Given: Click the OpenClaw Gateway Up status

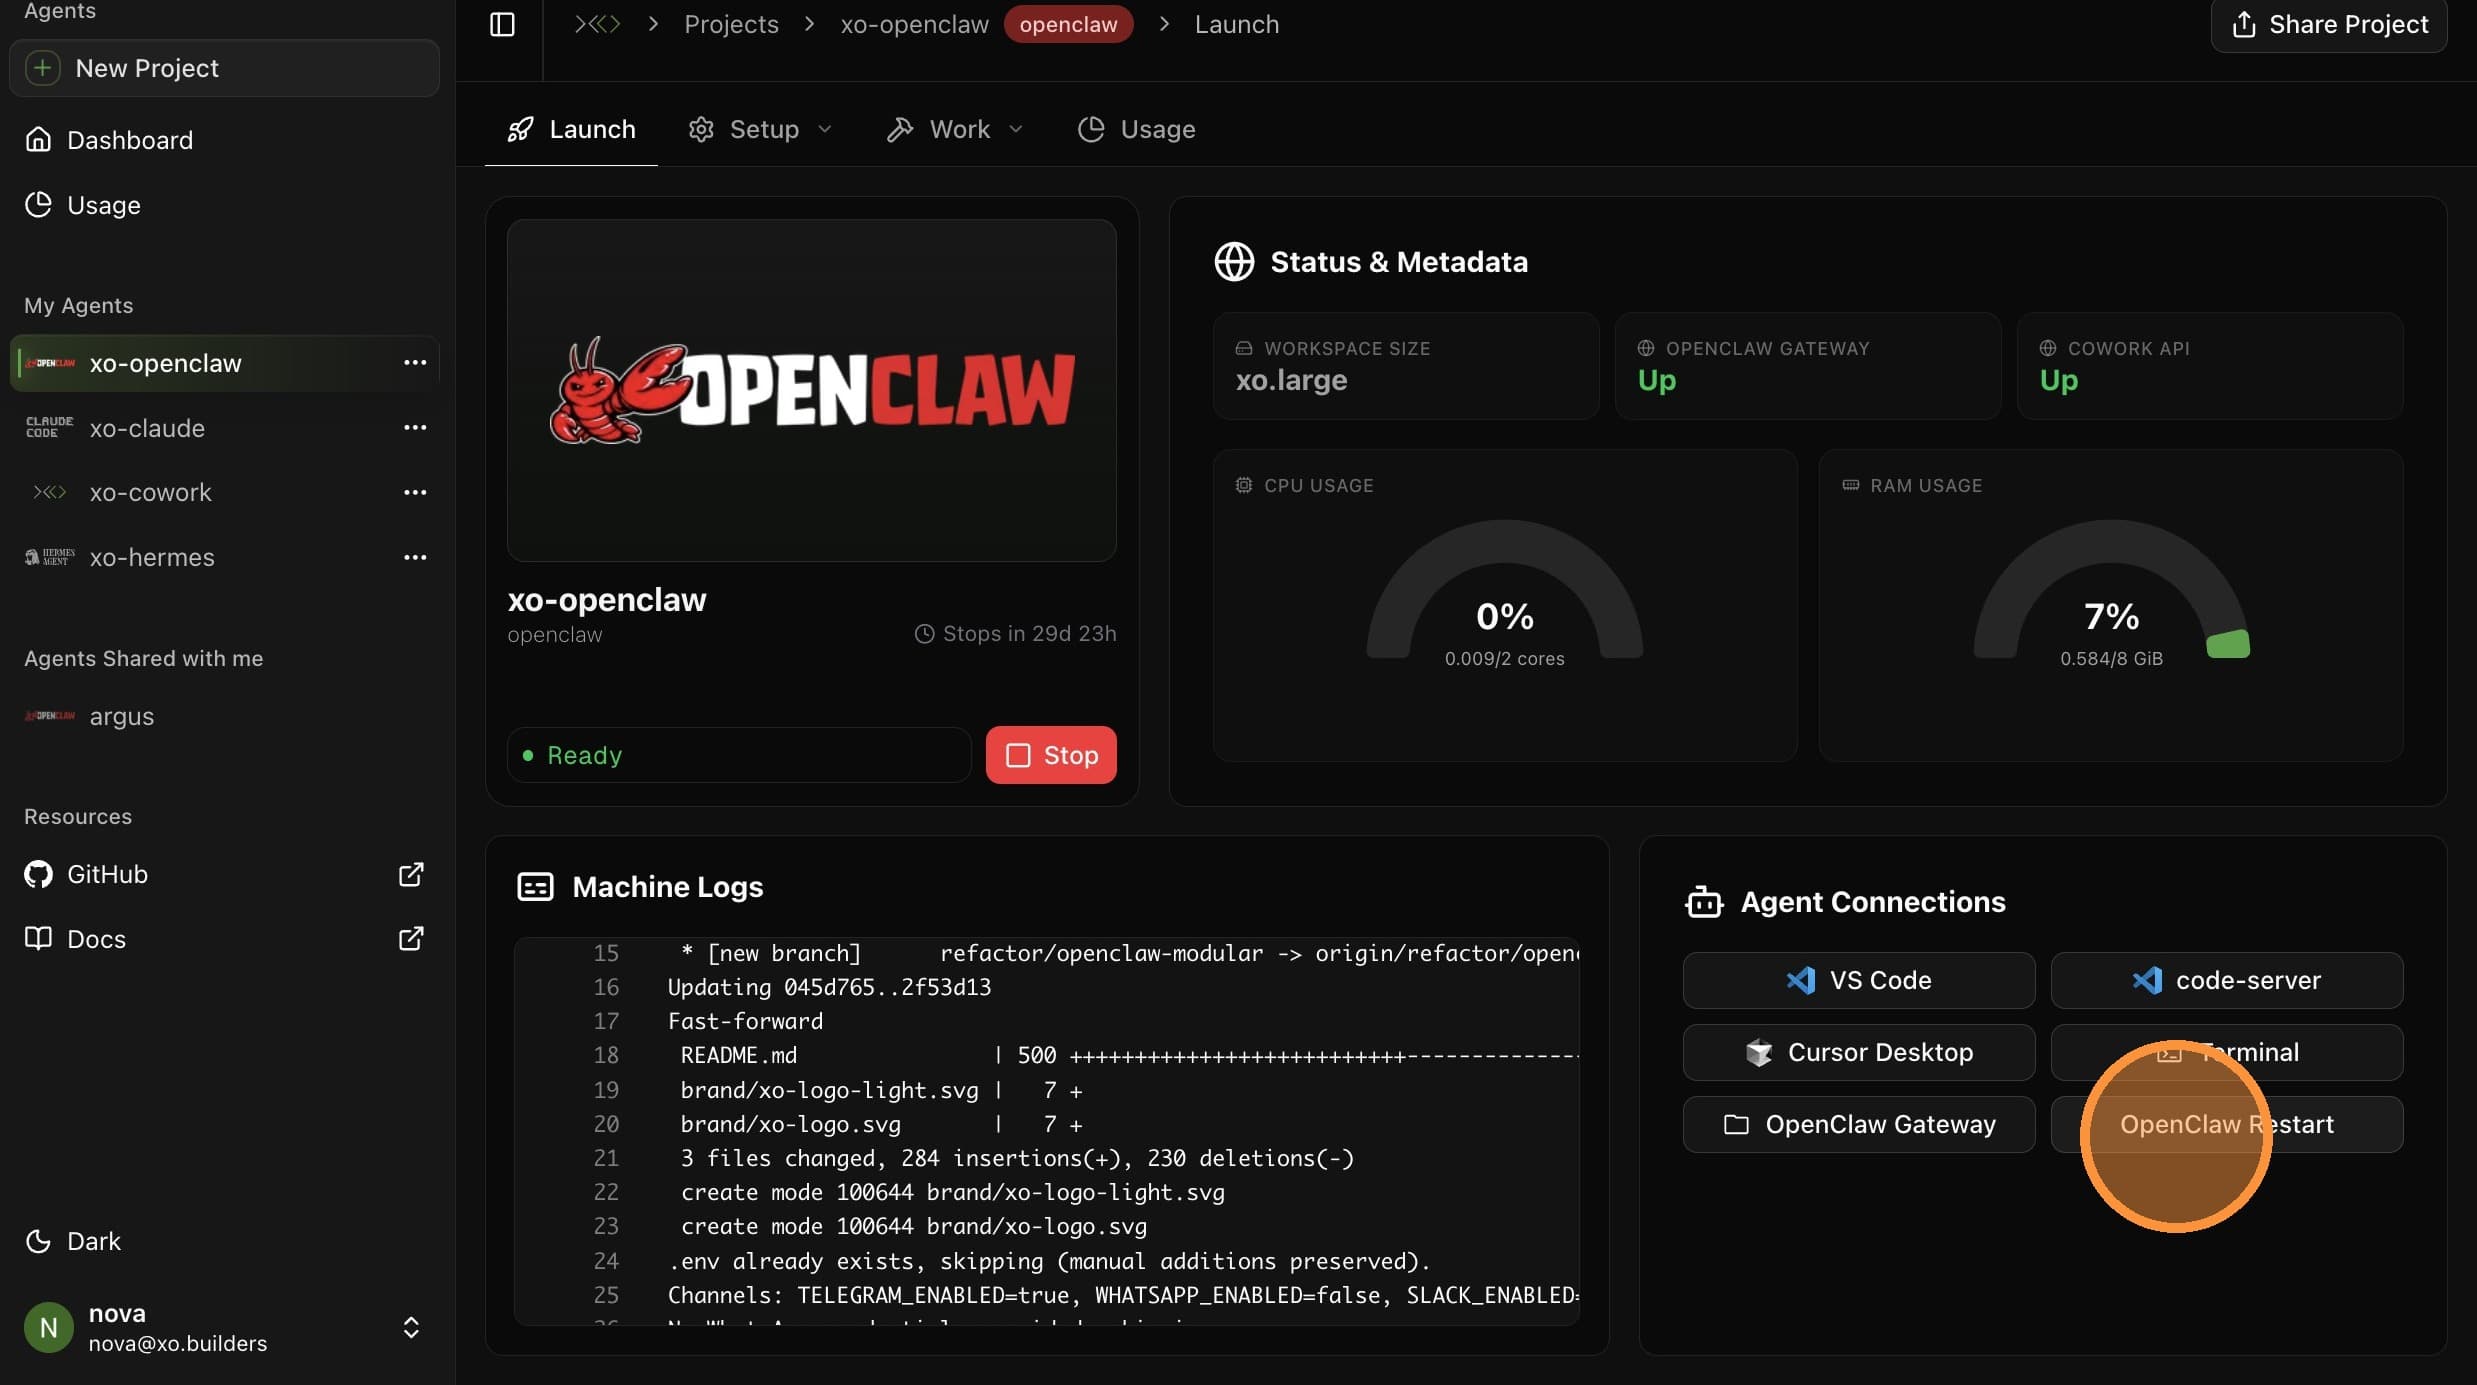Looking at the screenshot, I should (1656, 380).
